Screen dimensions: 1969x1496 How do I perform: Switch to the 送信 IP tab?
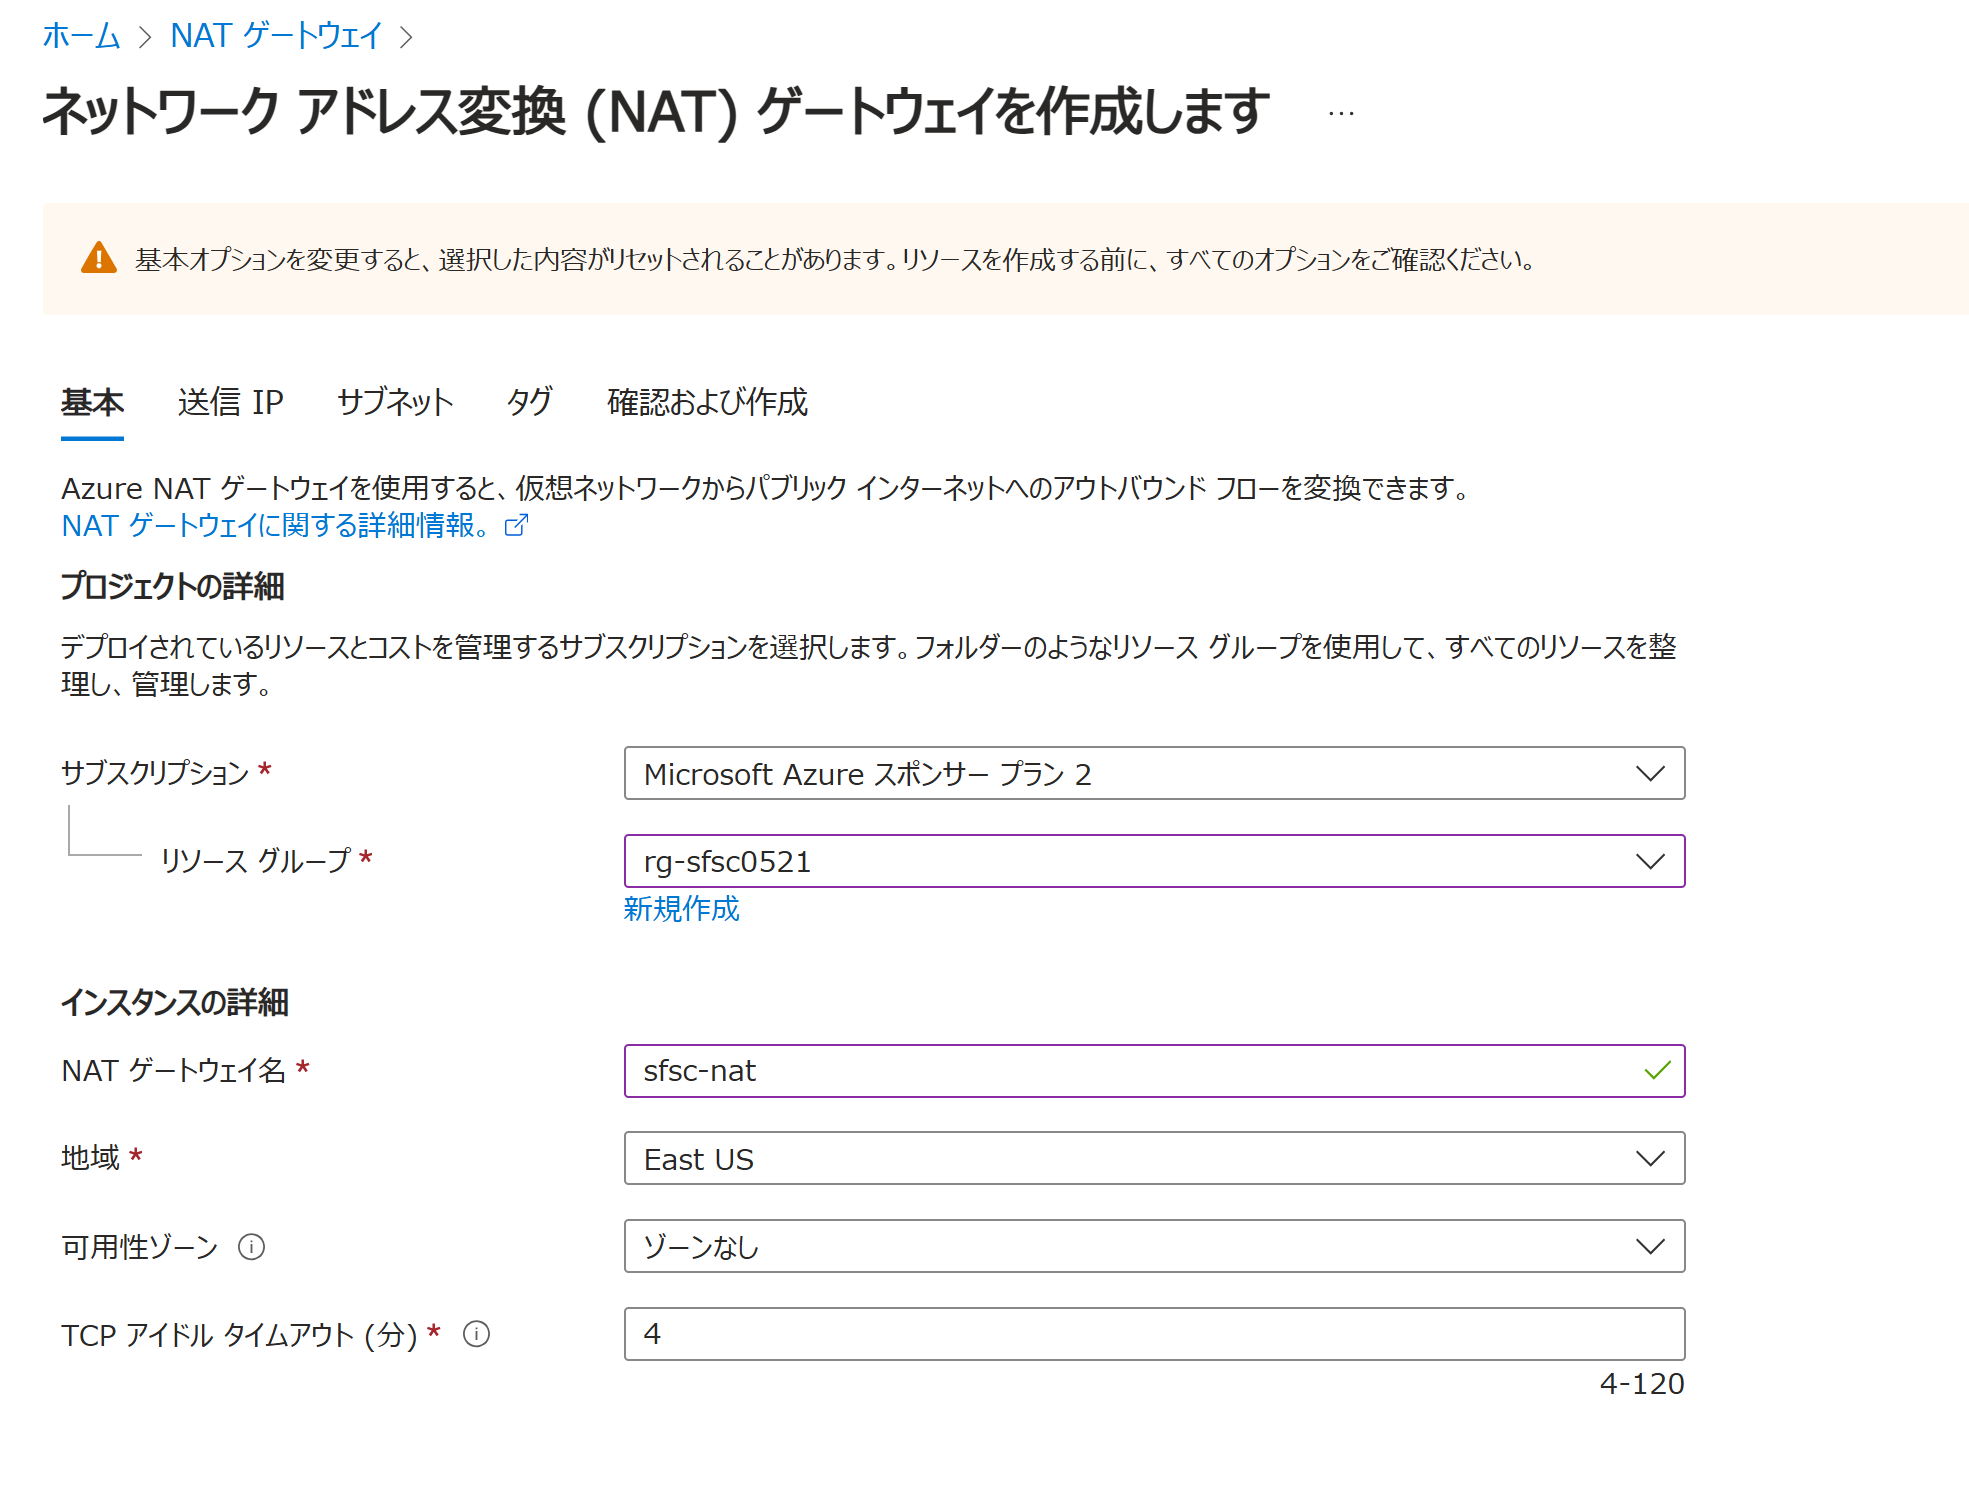(x=230, y=402)
